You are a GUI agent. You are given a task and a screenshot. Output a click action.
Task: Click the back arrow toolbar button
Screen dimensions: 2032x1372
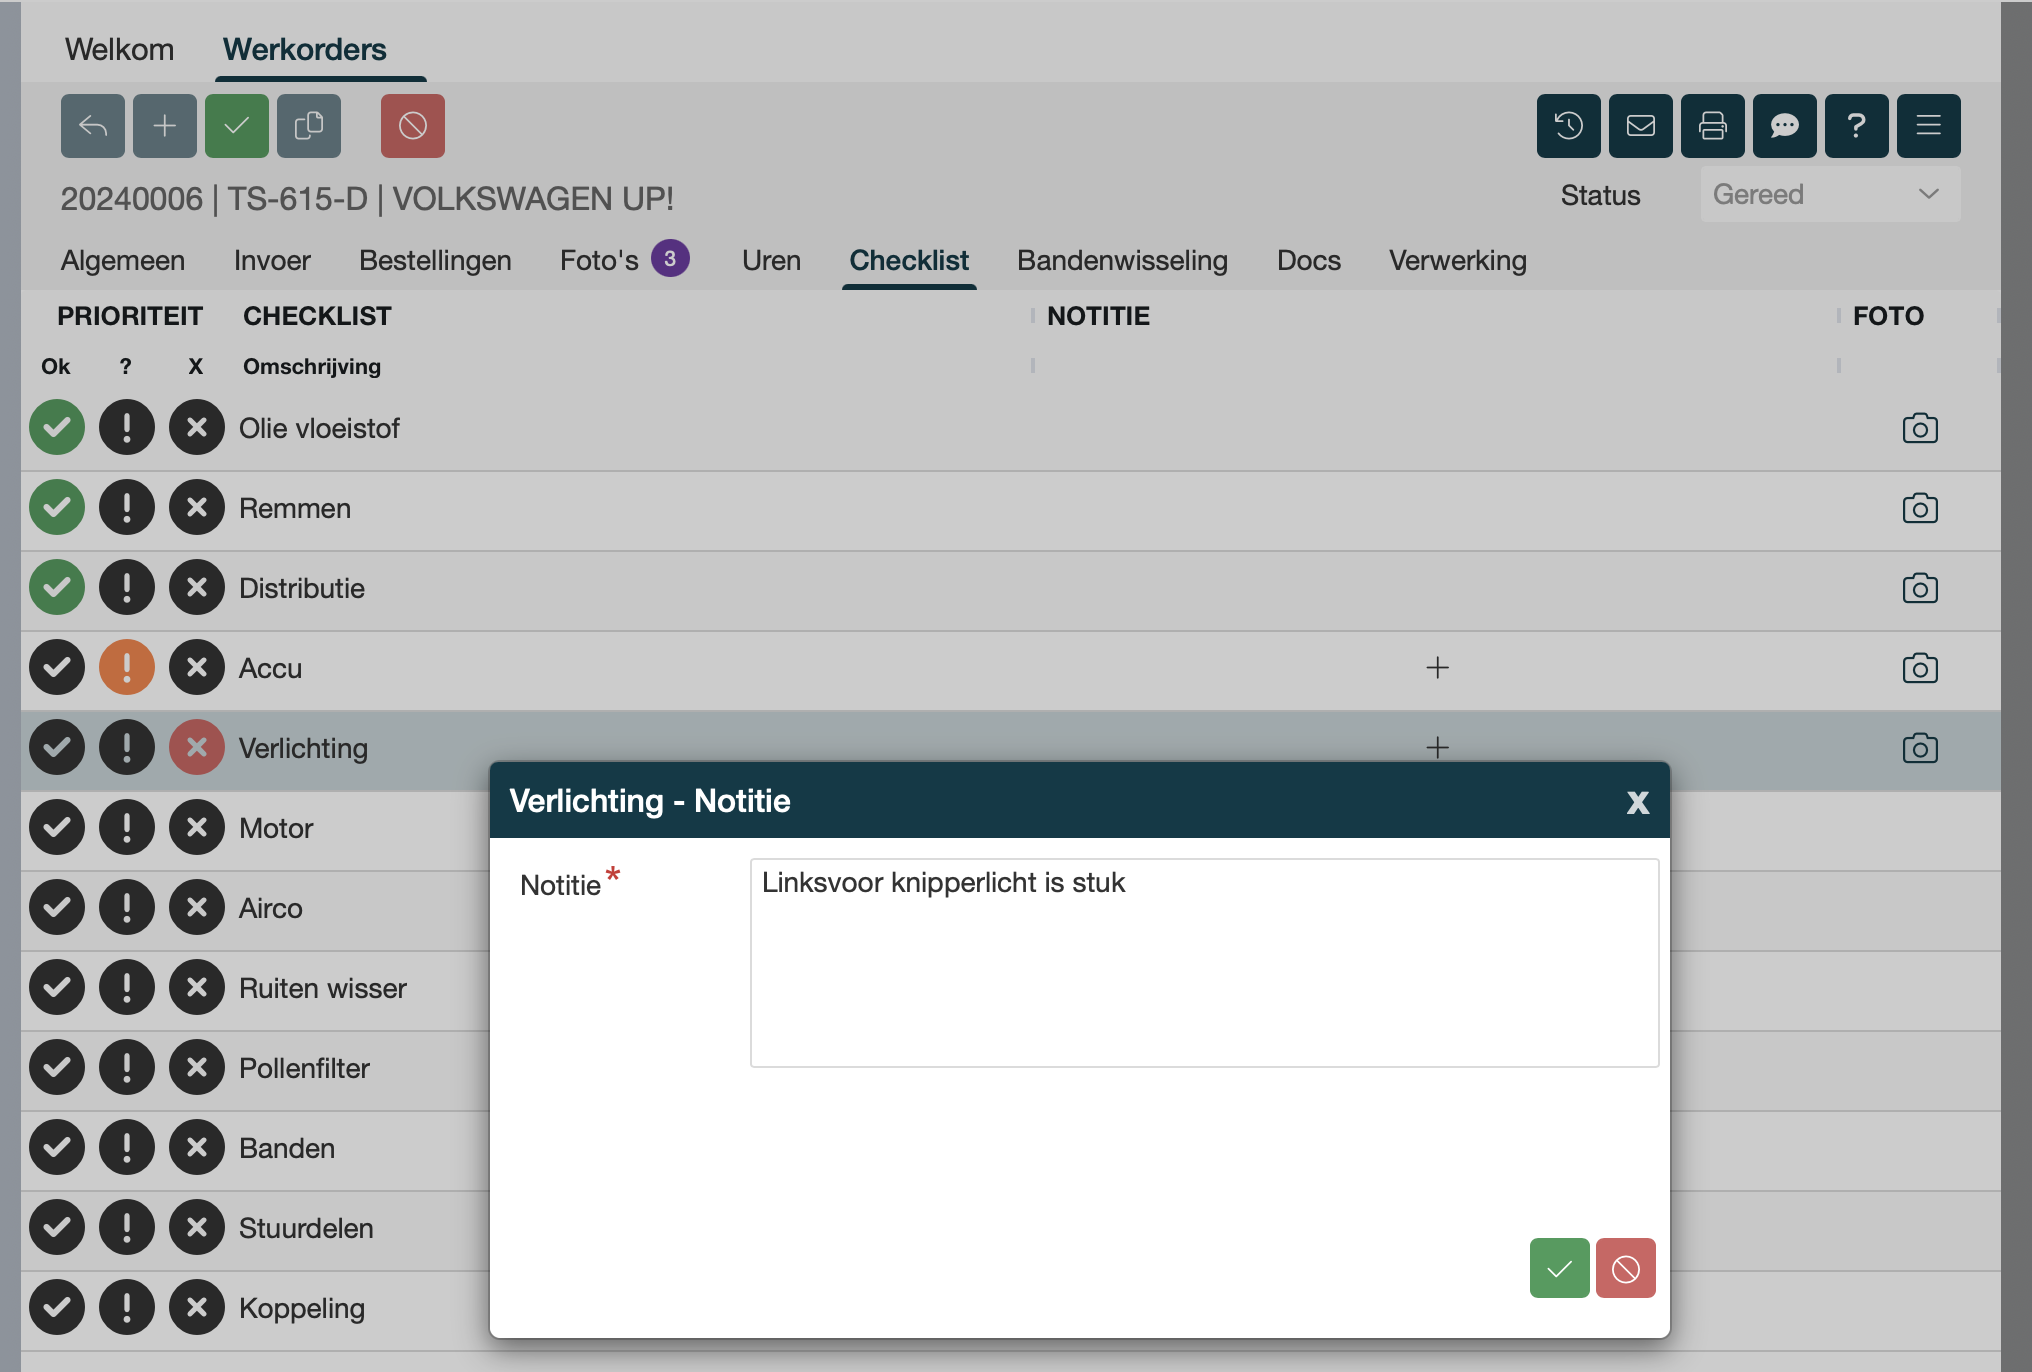point(92,126)
